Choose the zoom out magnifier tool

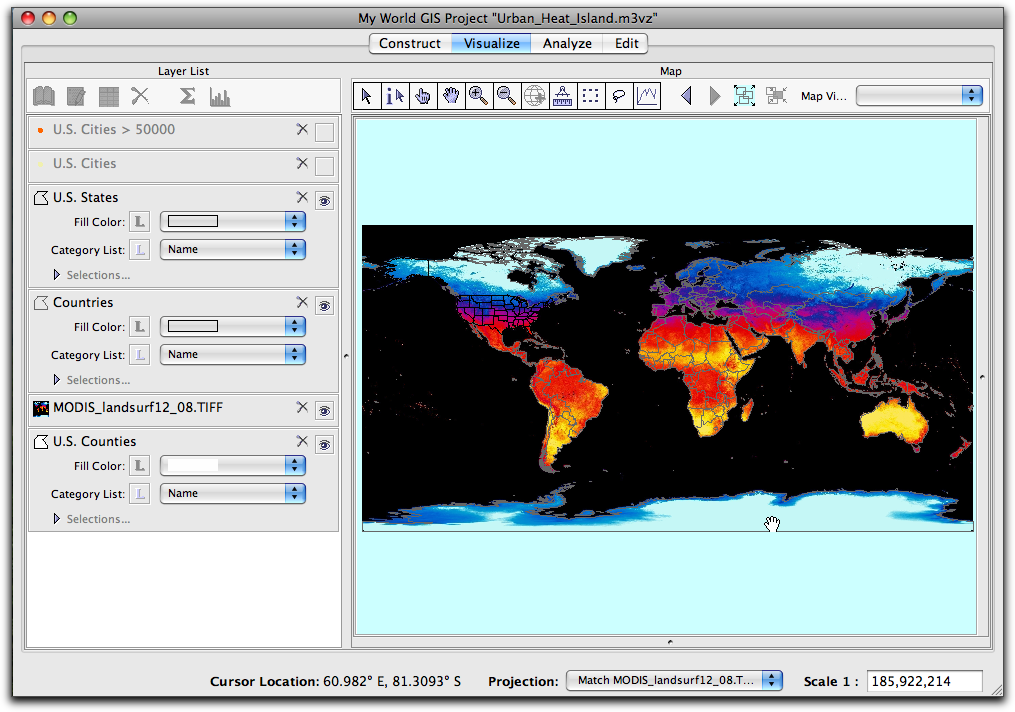507,96
